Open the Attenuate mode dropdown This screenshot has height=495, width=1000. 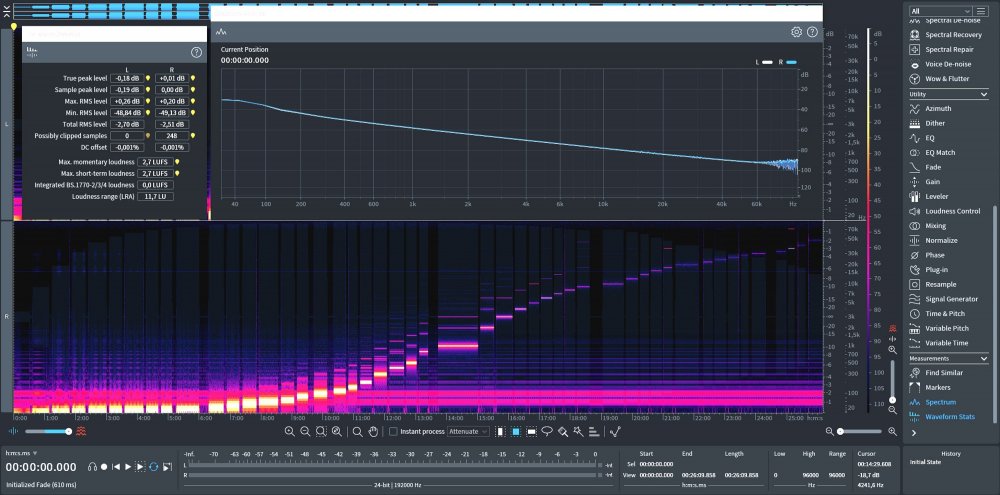pyautogui.click(x=468, y=431)
